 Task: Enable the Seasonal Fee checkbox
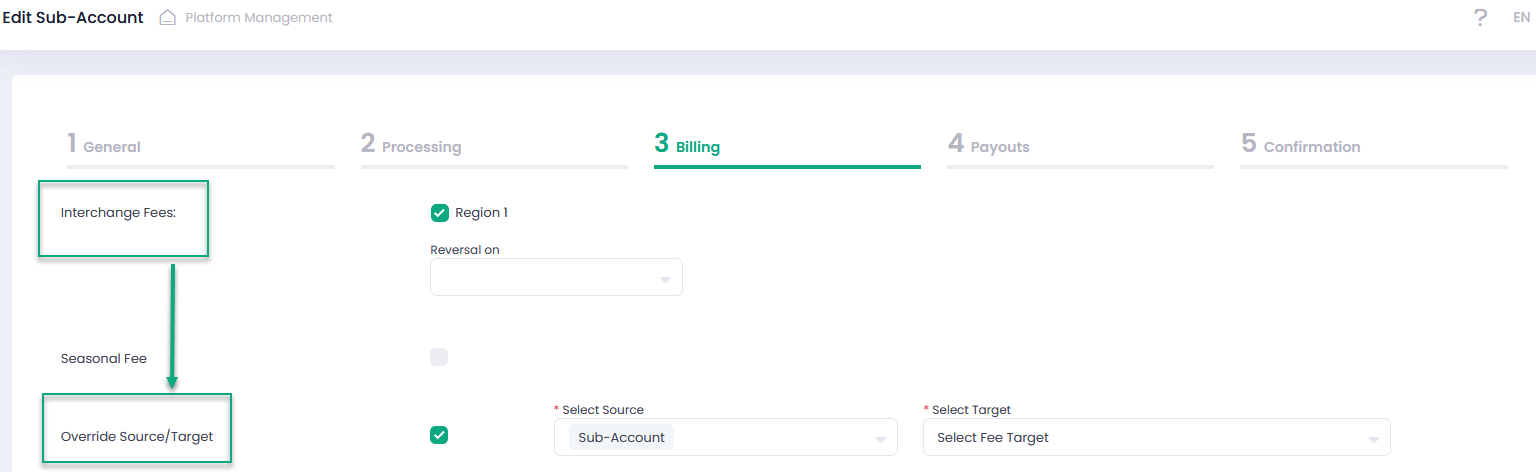pos(439,357)
